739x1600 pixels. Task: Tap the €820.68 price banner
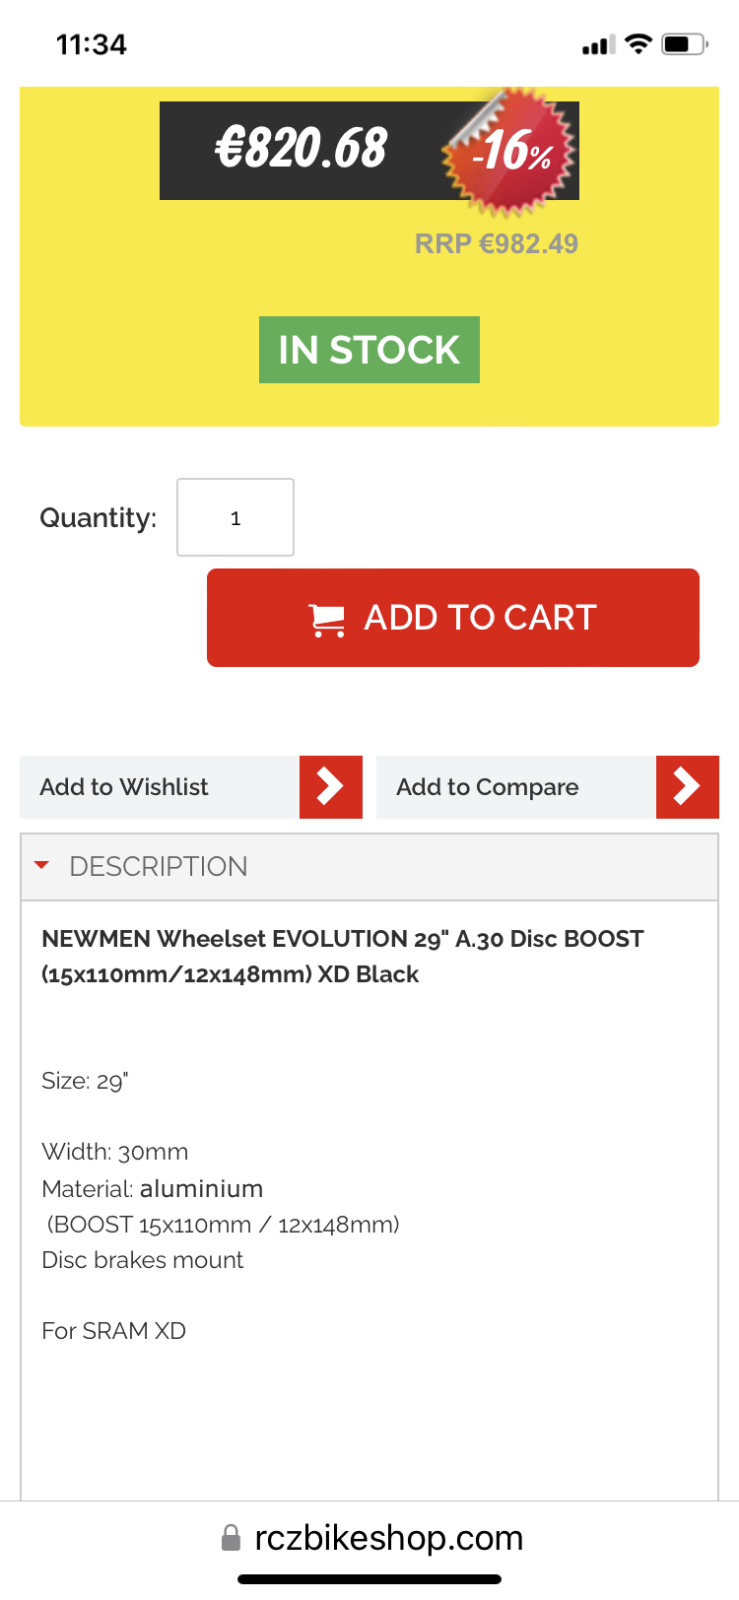(x=301, y=150)
